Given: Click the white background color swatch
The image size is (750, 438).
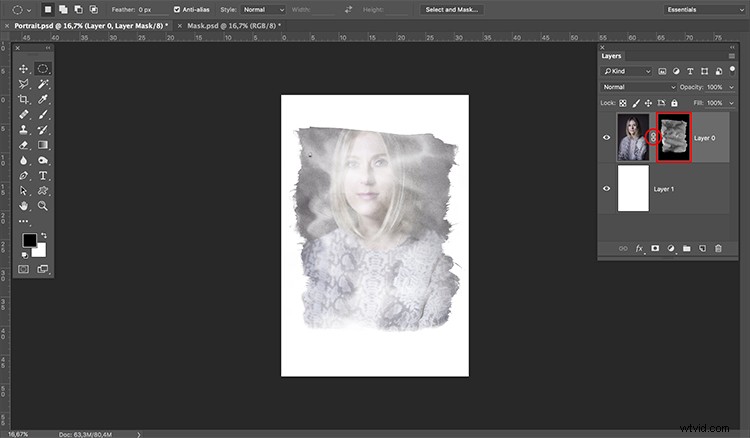Looking at the screenshot, I should click(41, 251).
